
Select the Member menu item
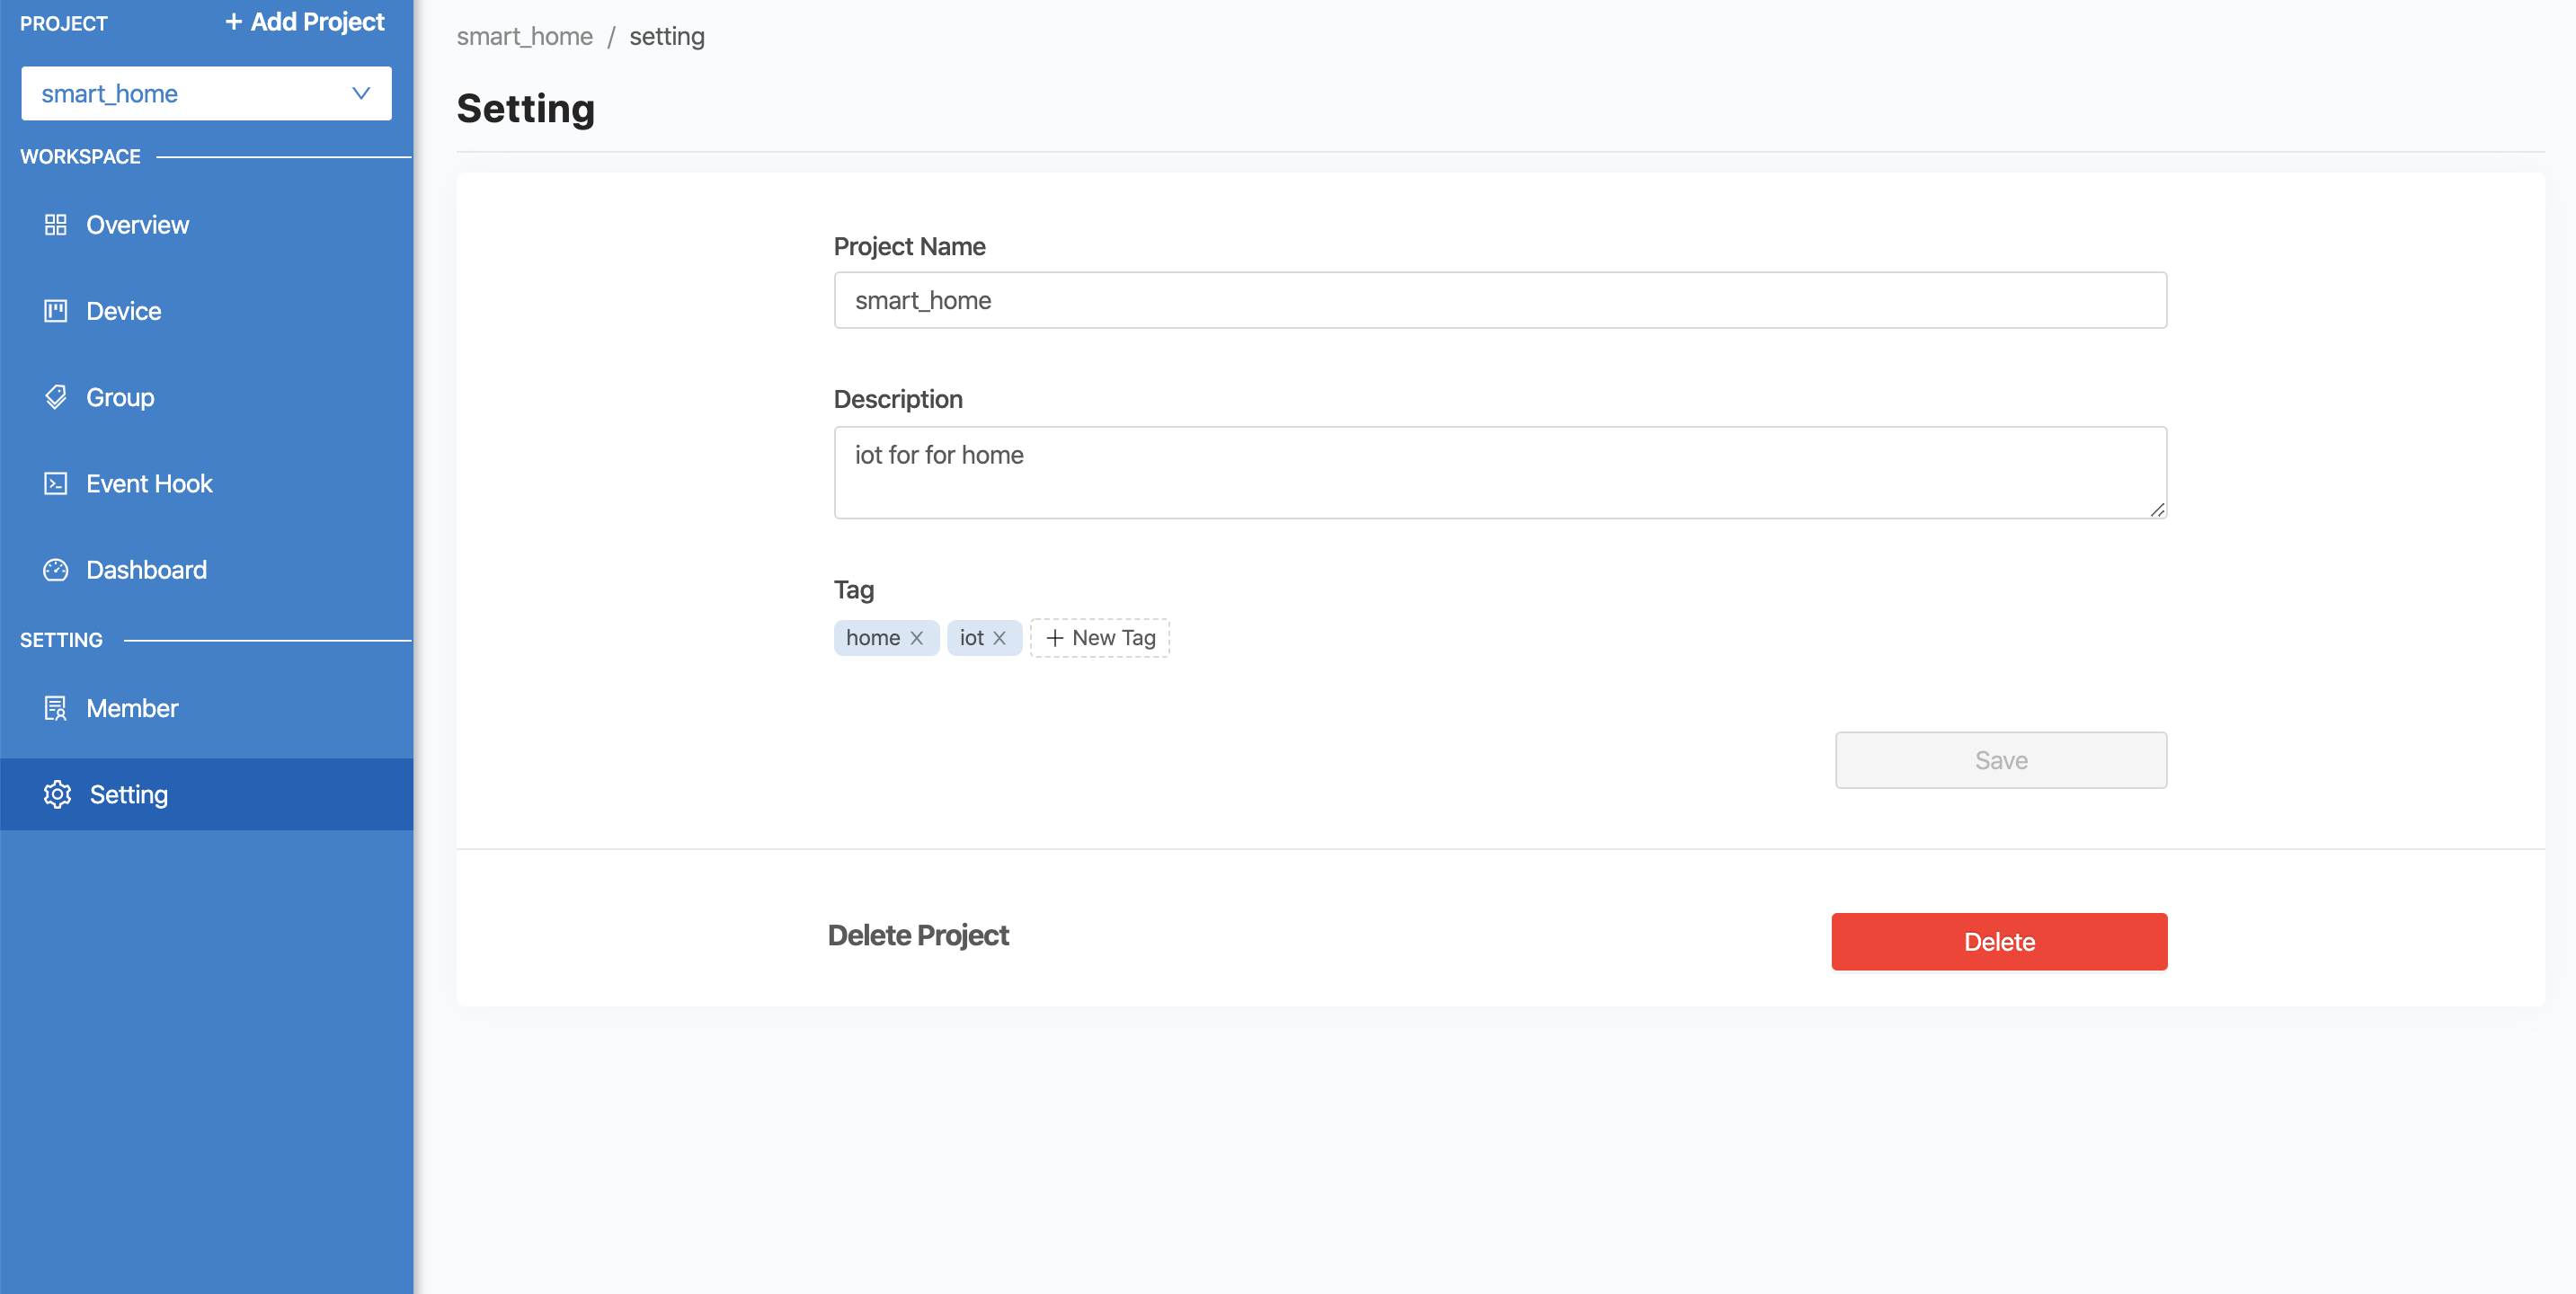coord(207,708)
